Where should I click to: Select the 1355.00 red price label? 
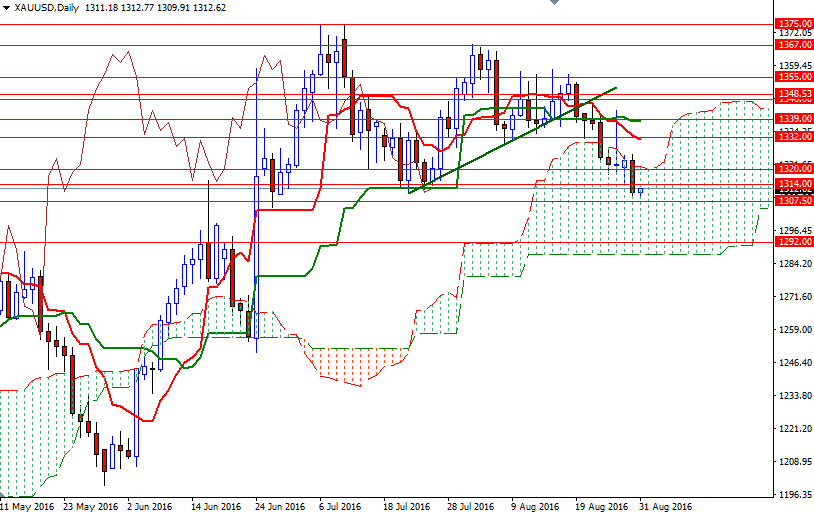click(794, 77)
